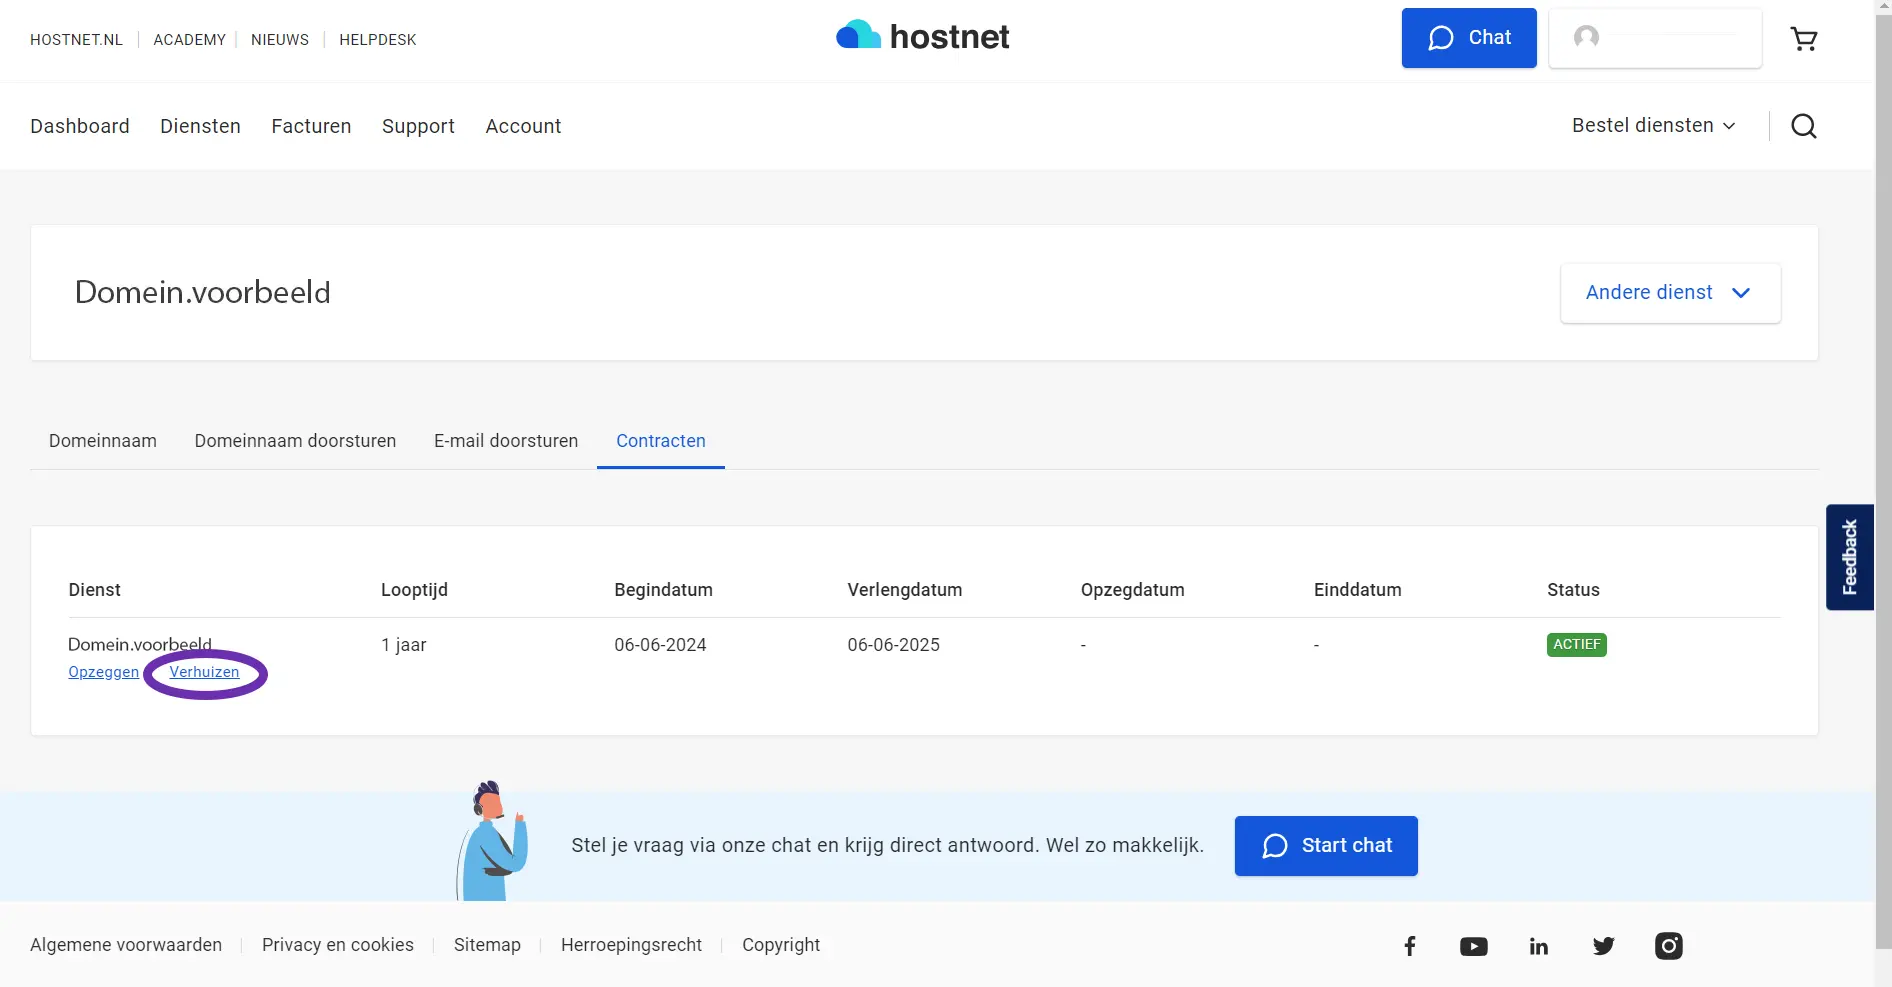
Task: Open the shopping cart icon
Action: click(1804, 39)
